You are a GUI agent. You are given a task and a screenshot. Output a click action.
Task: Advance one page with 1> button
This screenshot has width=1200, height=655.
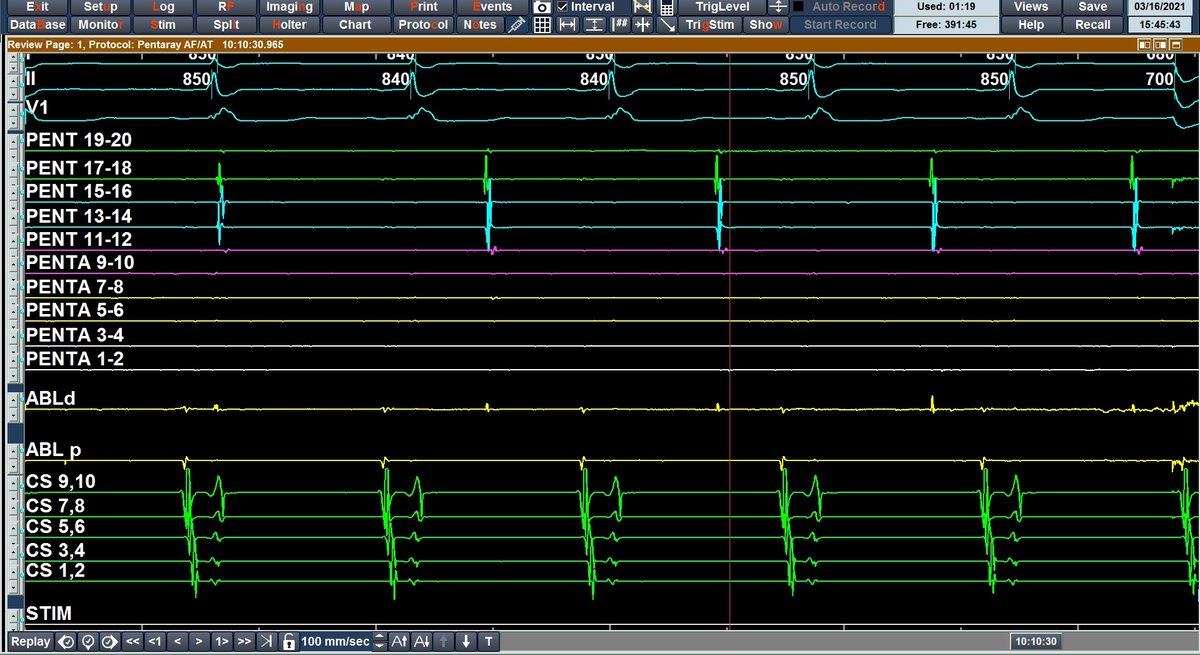(x=222, y=641)
